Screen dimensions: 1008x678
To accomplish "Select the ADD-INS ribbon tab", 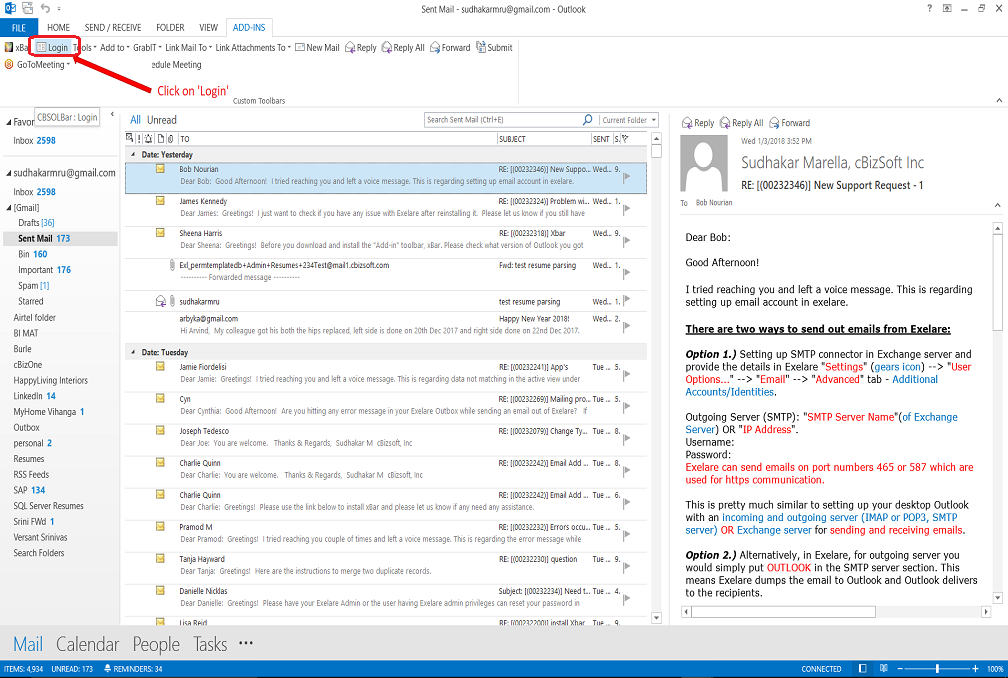I will click(x=249, y=28).
